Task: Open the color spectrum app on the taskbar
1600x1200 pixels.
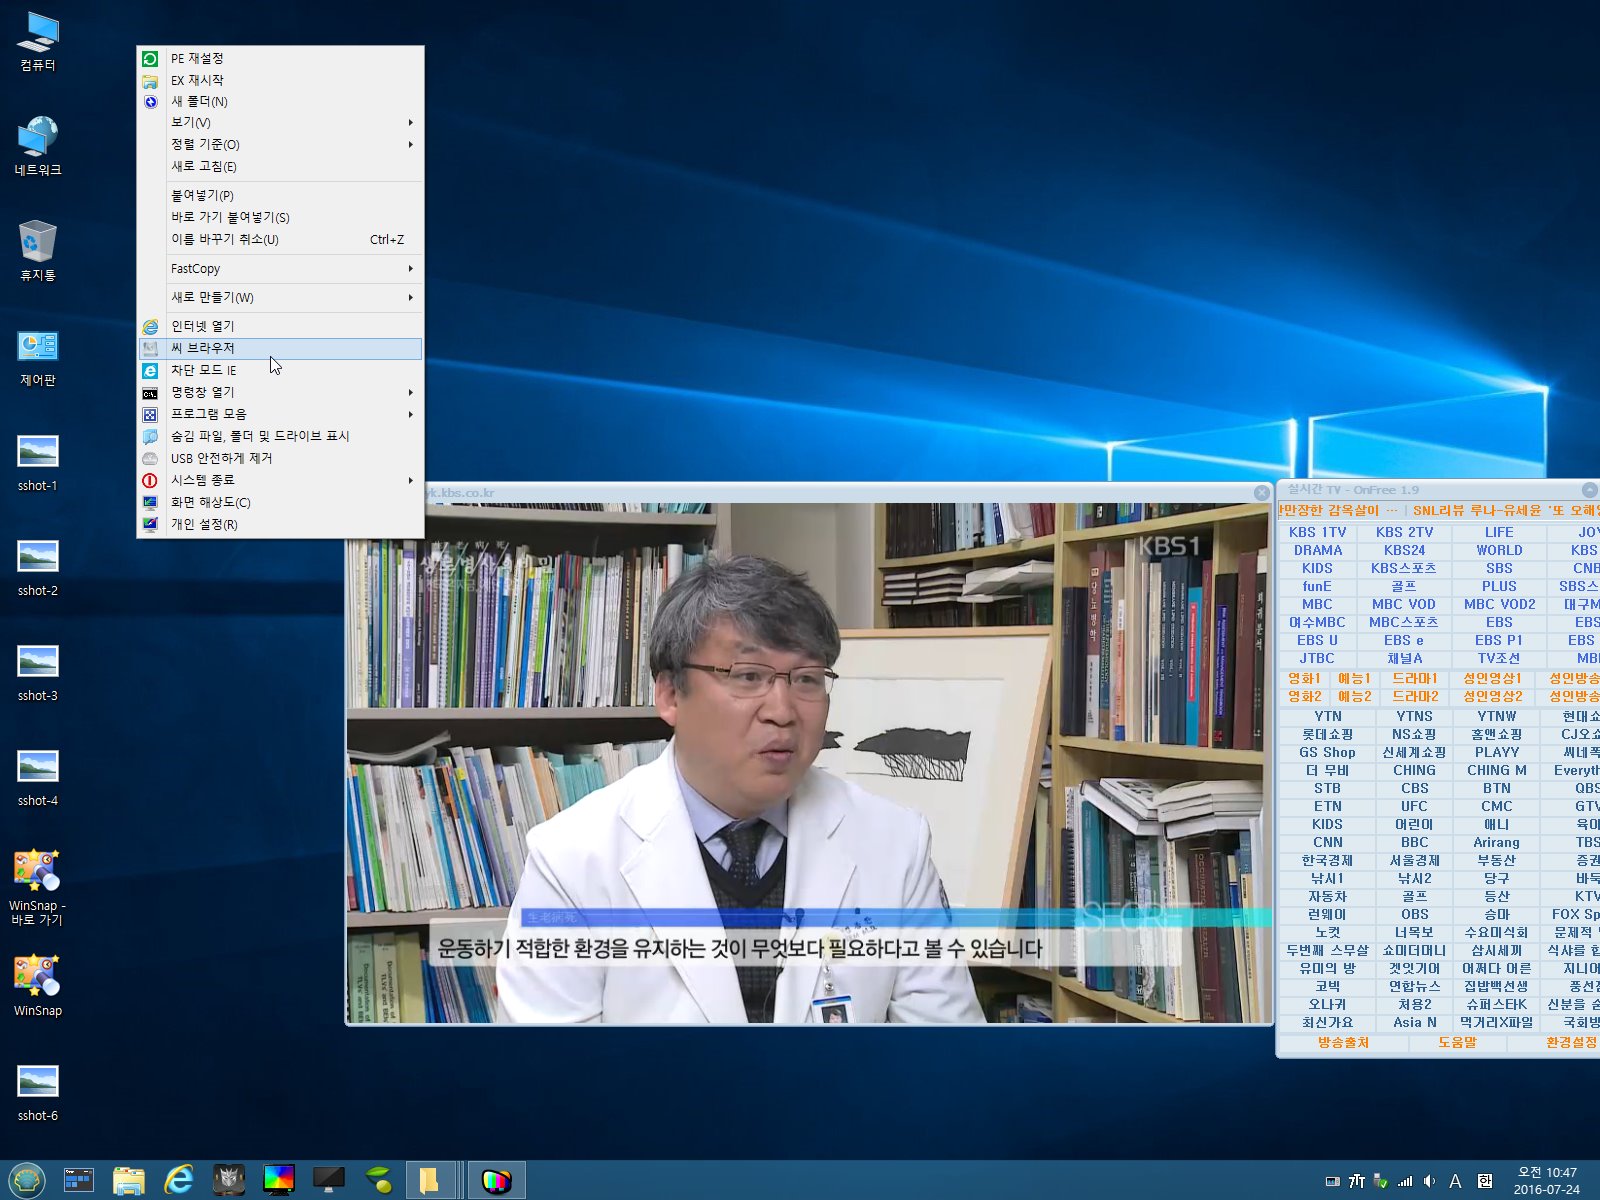Action: pyautogui.click(x=279, y=1180)
